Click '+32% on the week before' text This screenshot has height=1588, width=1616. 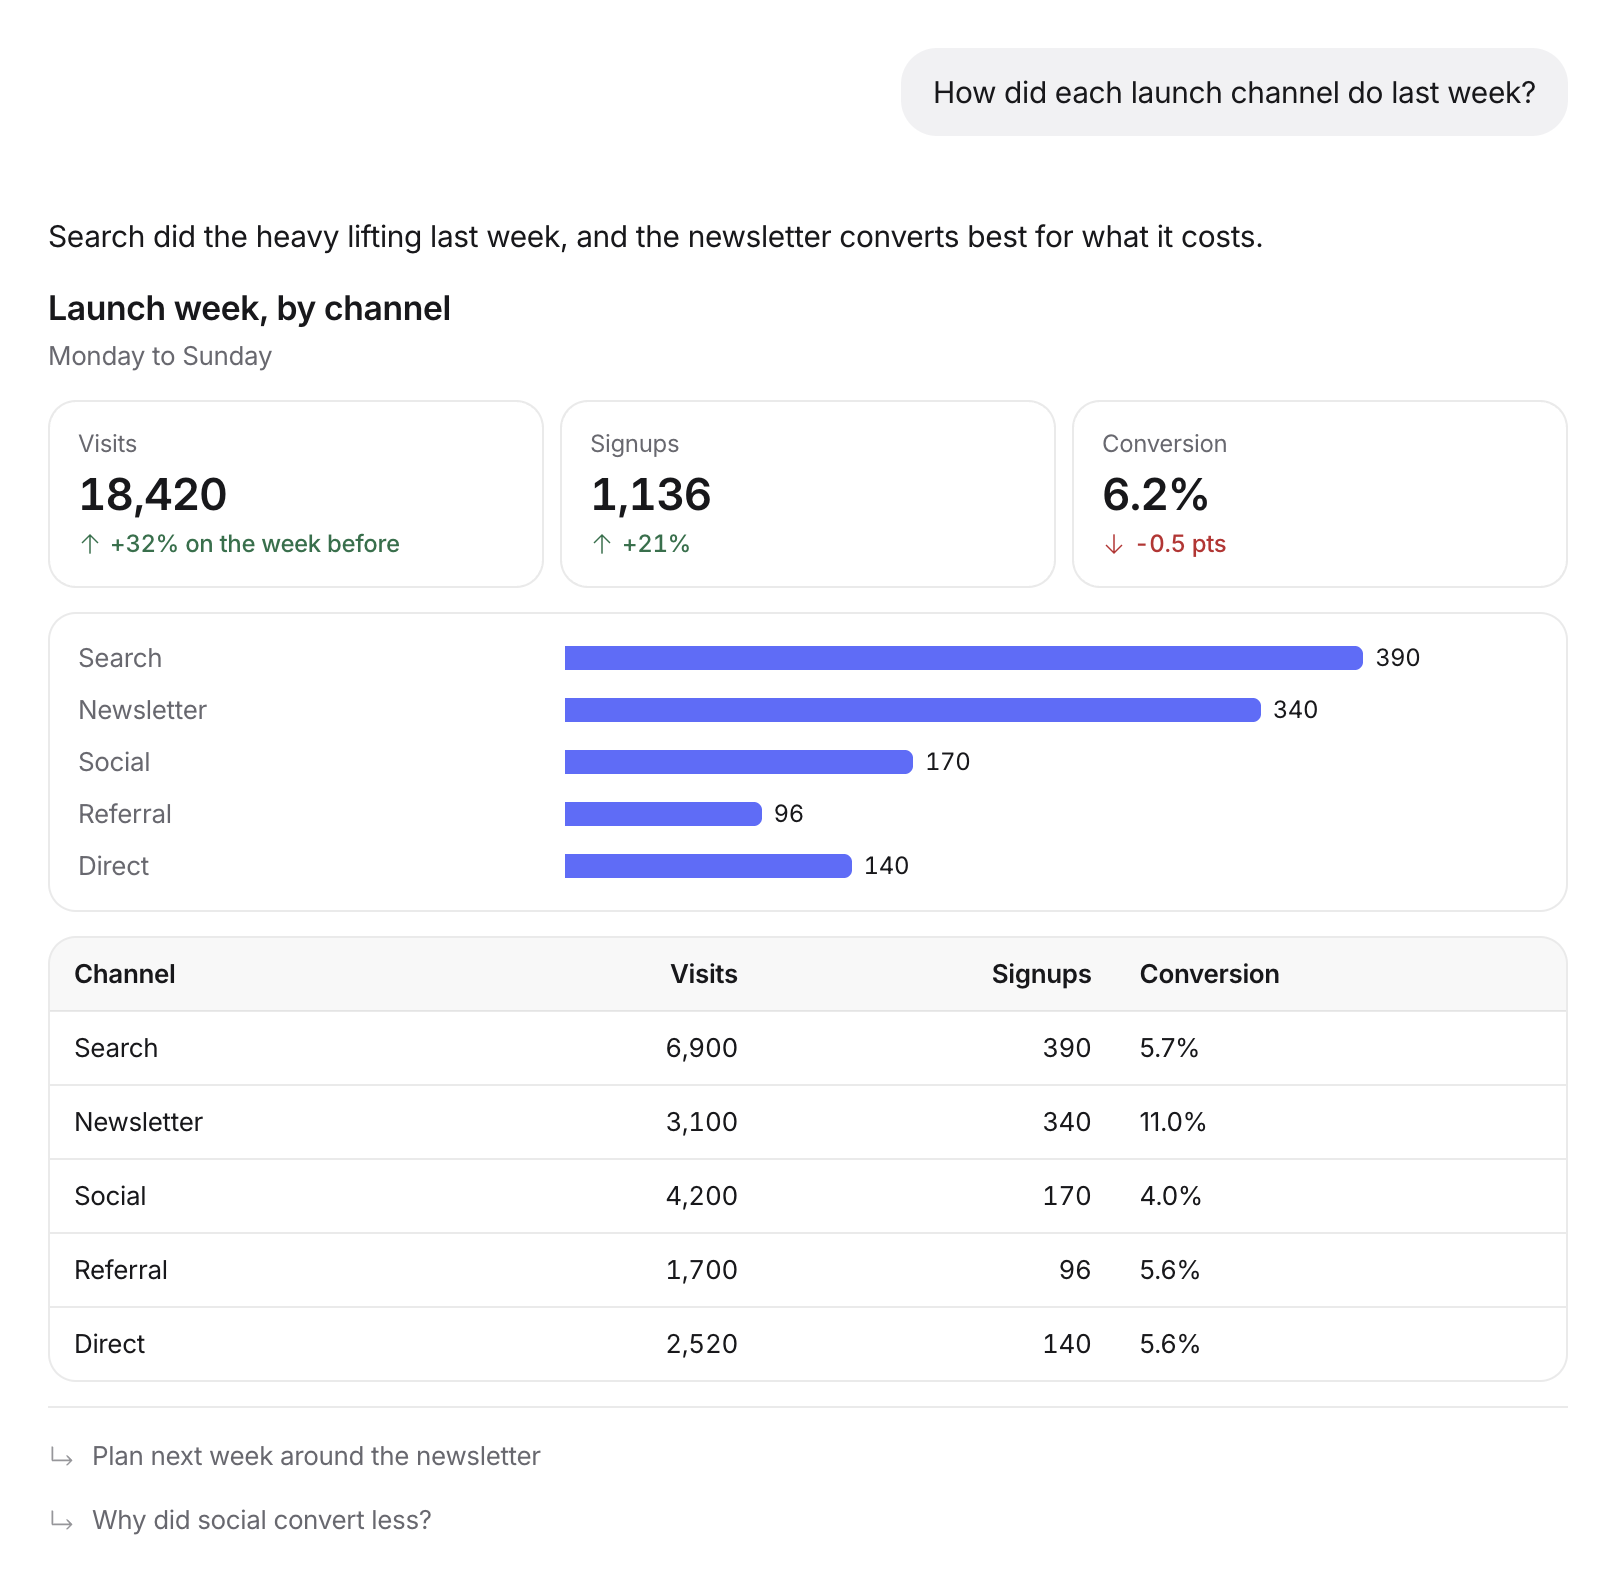click(255, 544)
